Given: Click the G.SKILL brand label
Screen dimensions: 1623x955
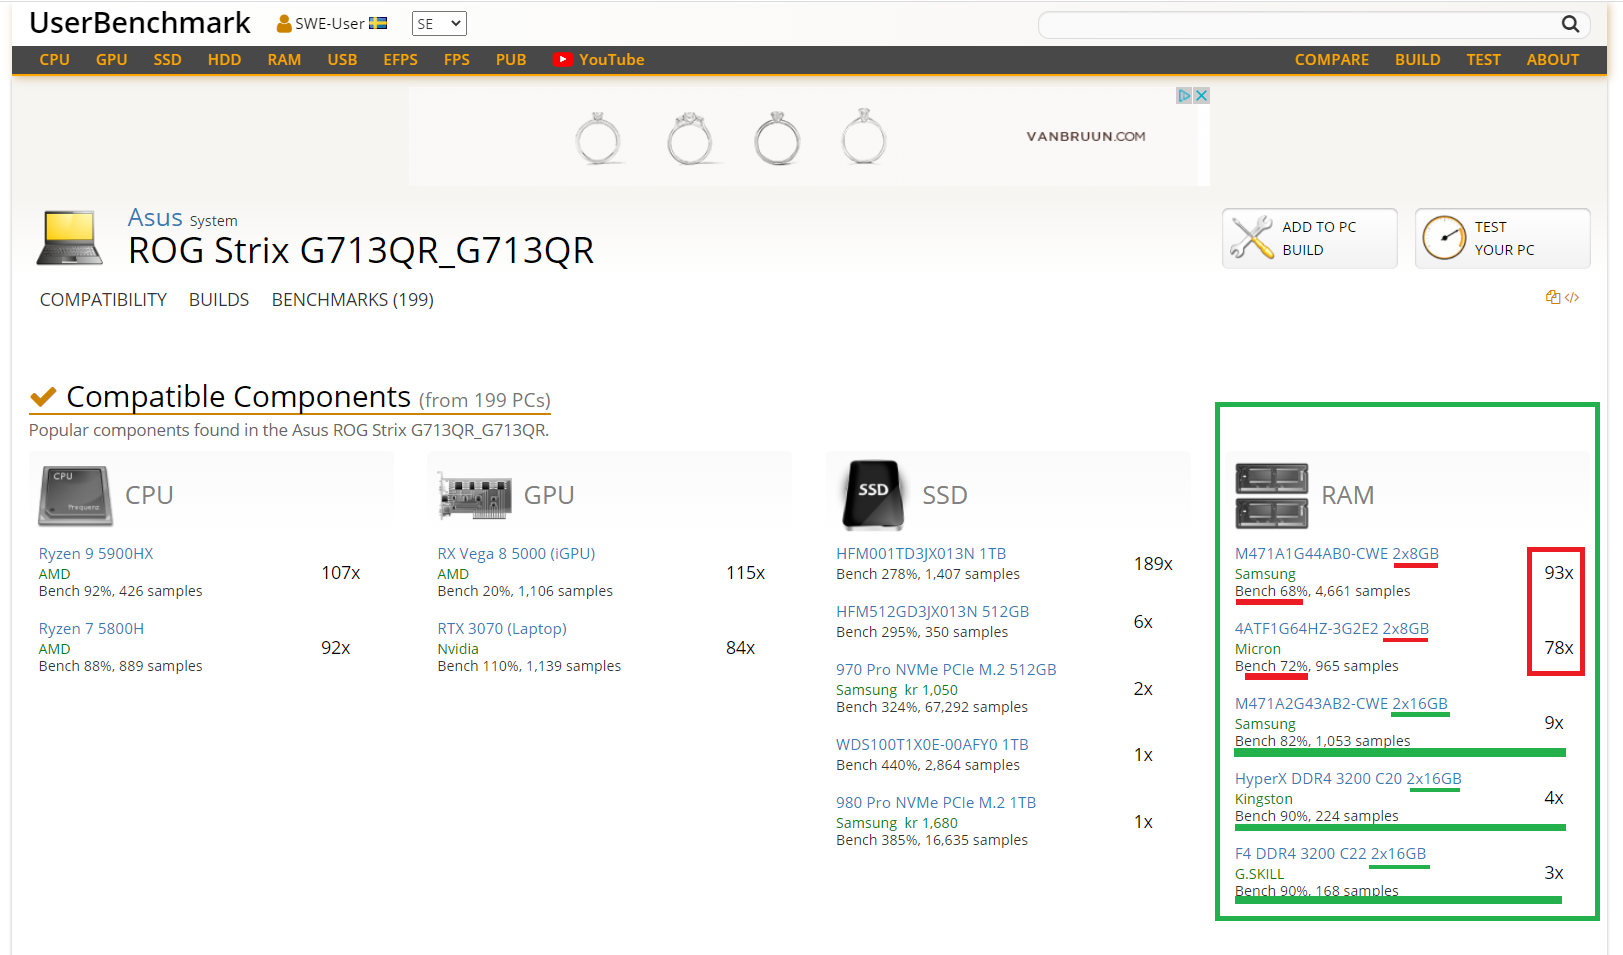Looking at the screenshot, I should [1260, 874].
